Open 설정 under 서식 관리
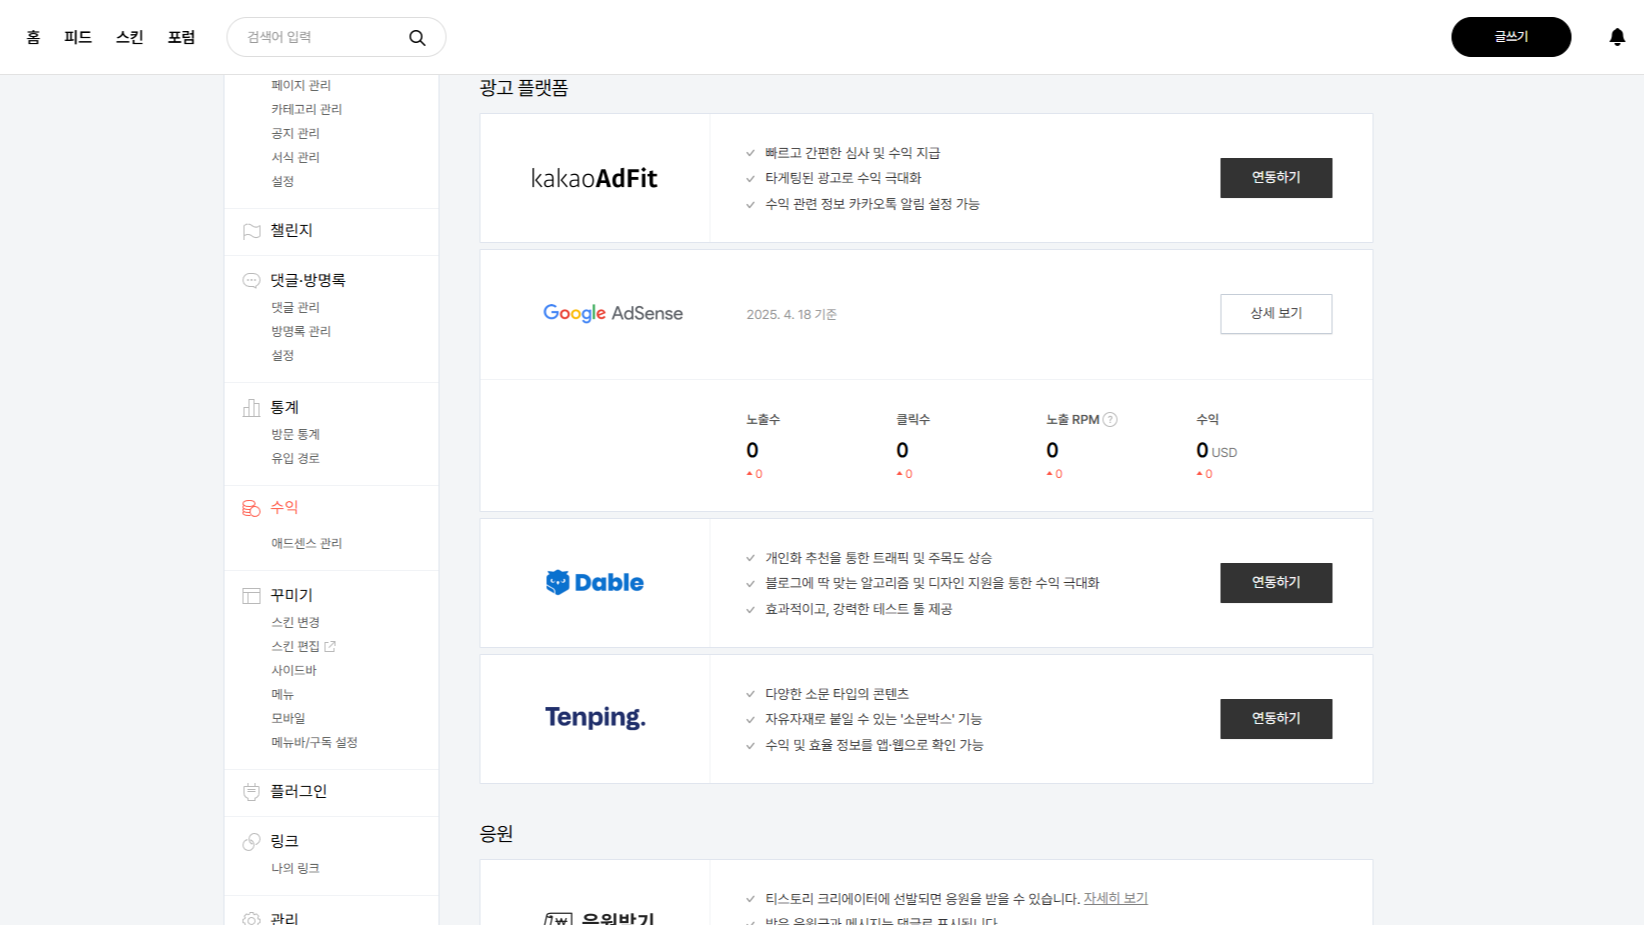The height and width of the screenshot is (925, 1644). 283,182
